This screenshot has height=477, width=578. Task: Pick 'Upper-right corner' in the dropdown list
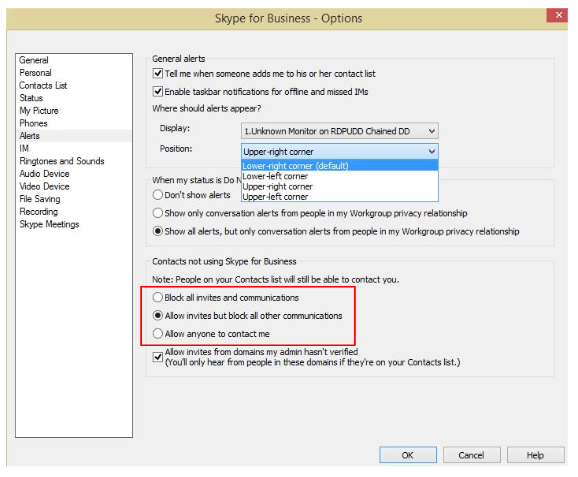coord(340,187)
